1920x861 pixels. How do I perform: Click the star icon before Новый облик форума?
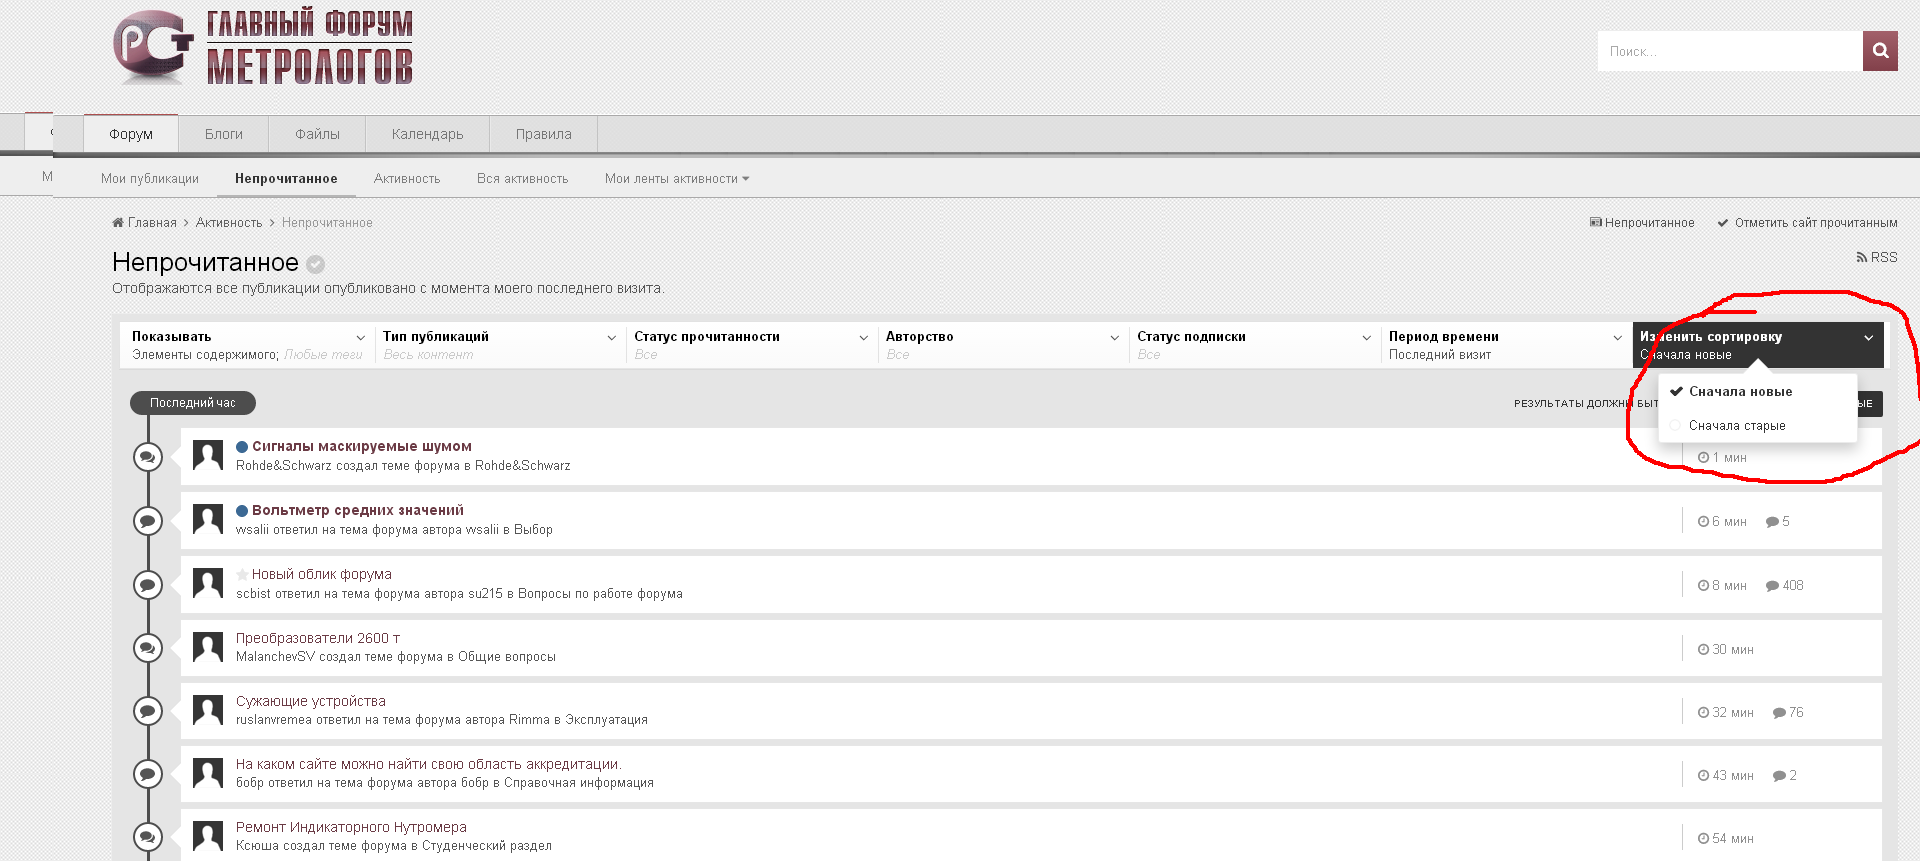pos(242,575)
